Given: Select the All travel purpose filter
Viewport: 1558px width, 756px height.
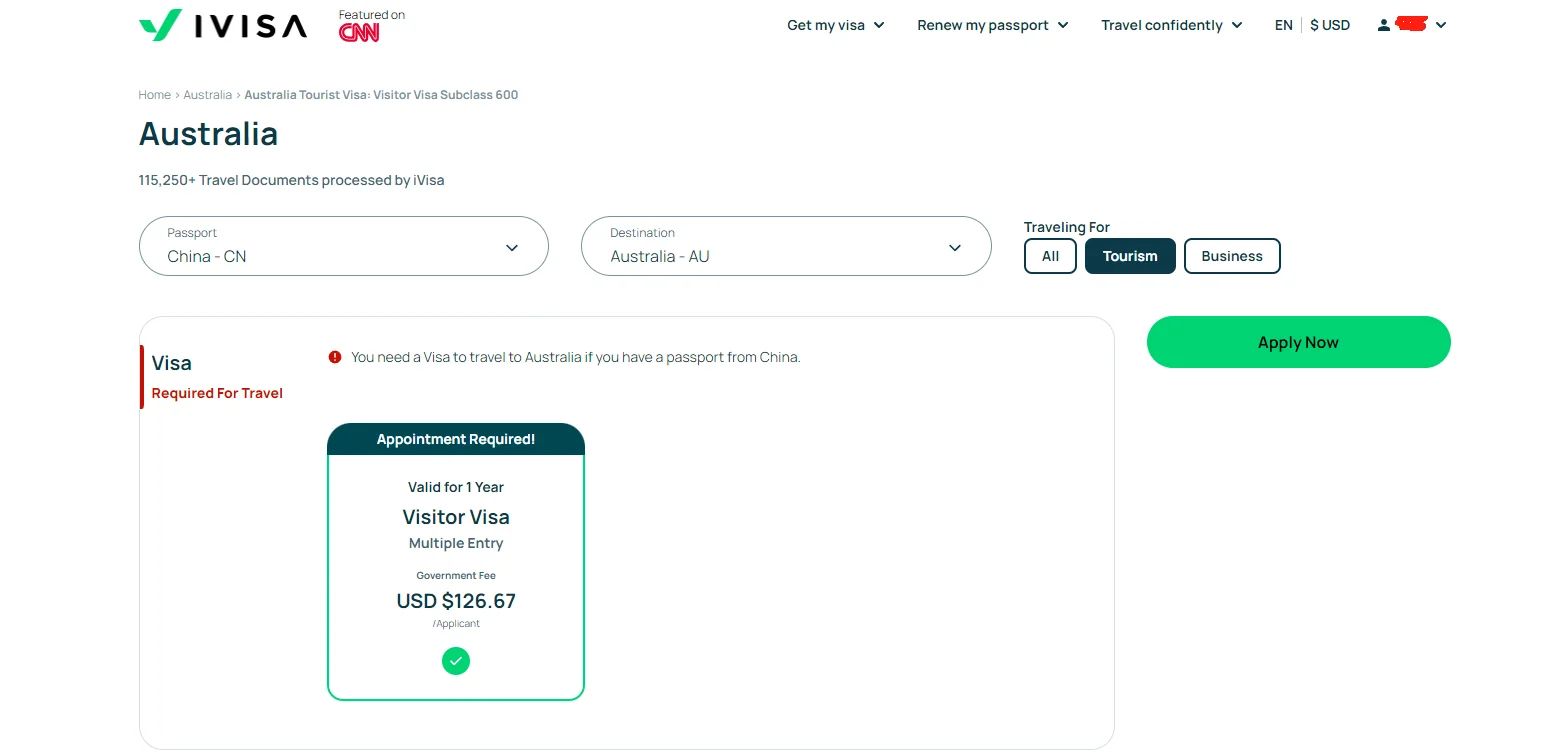Looking at the screenshot, I should point(1050,256).
